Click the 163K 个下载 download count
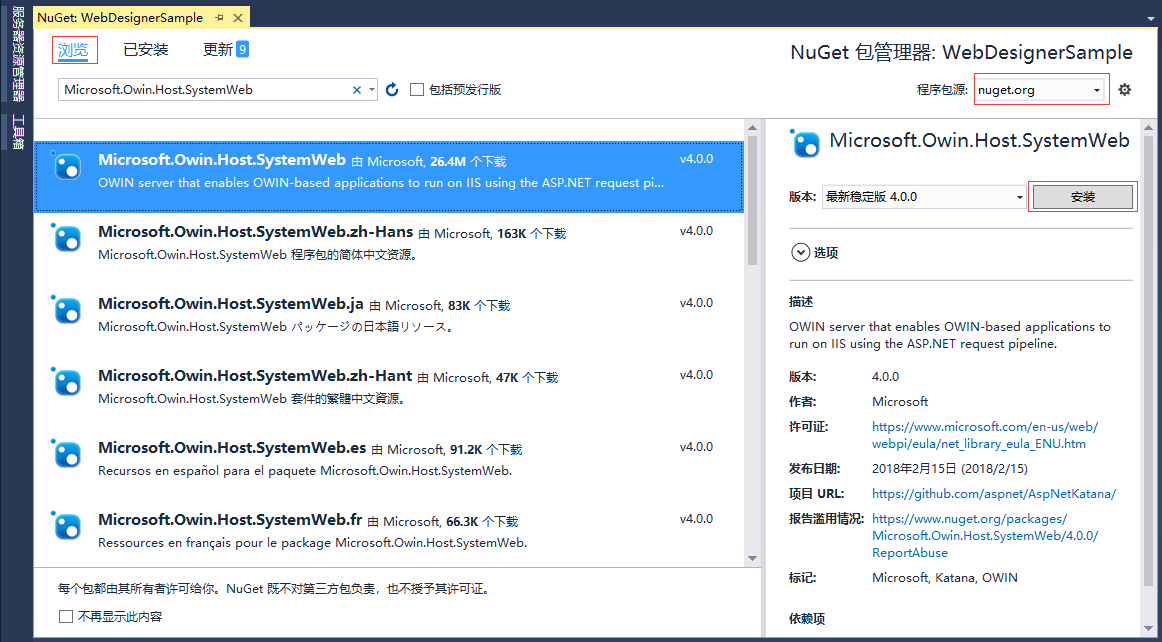This screenshot has height=642, width=1162. coord(531,234)
